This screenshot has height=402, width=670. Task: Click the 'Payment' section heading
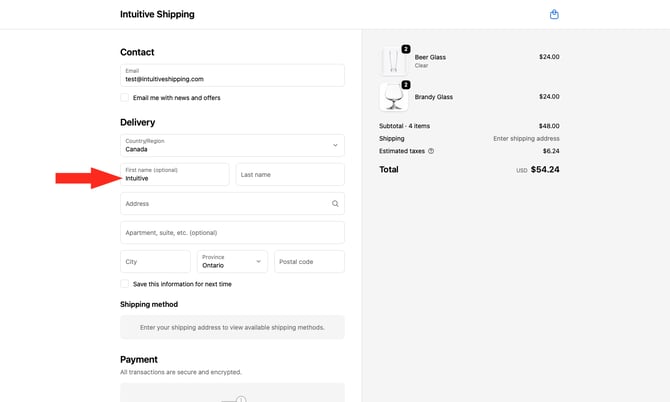(x=139, y=359)
